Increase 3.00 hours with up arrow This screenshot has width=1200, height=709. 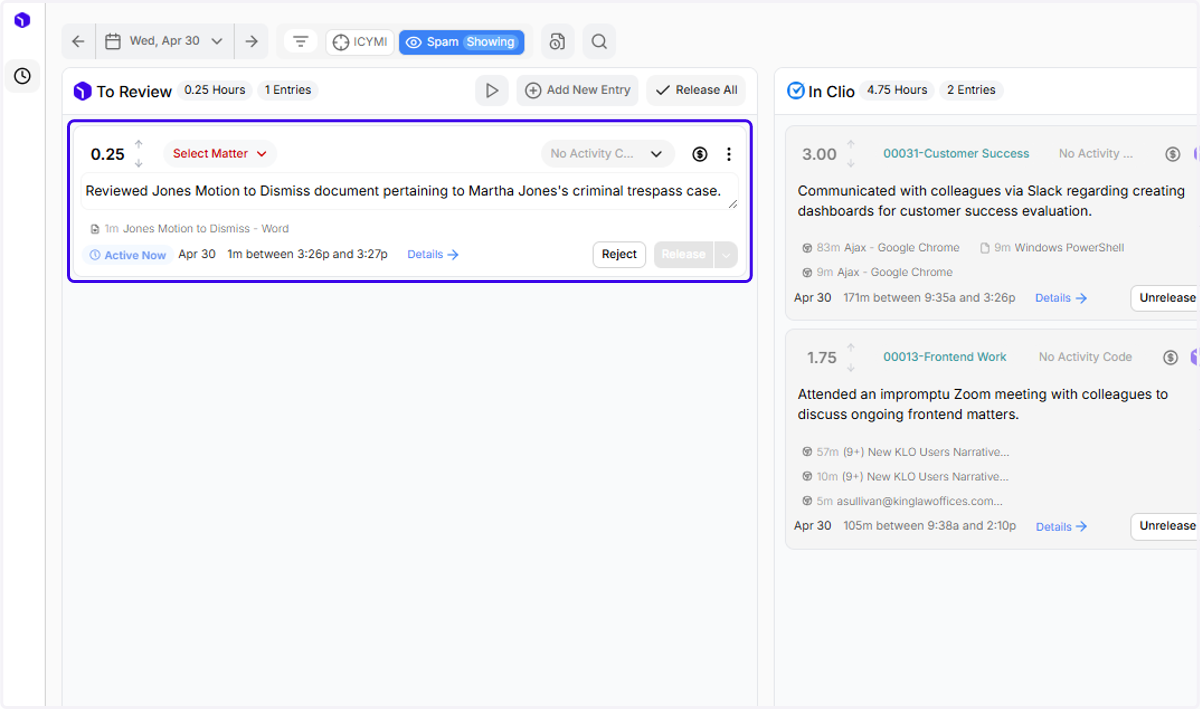tap(851, 145)
